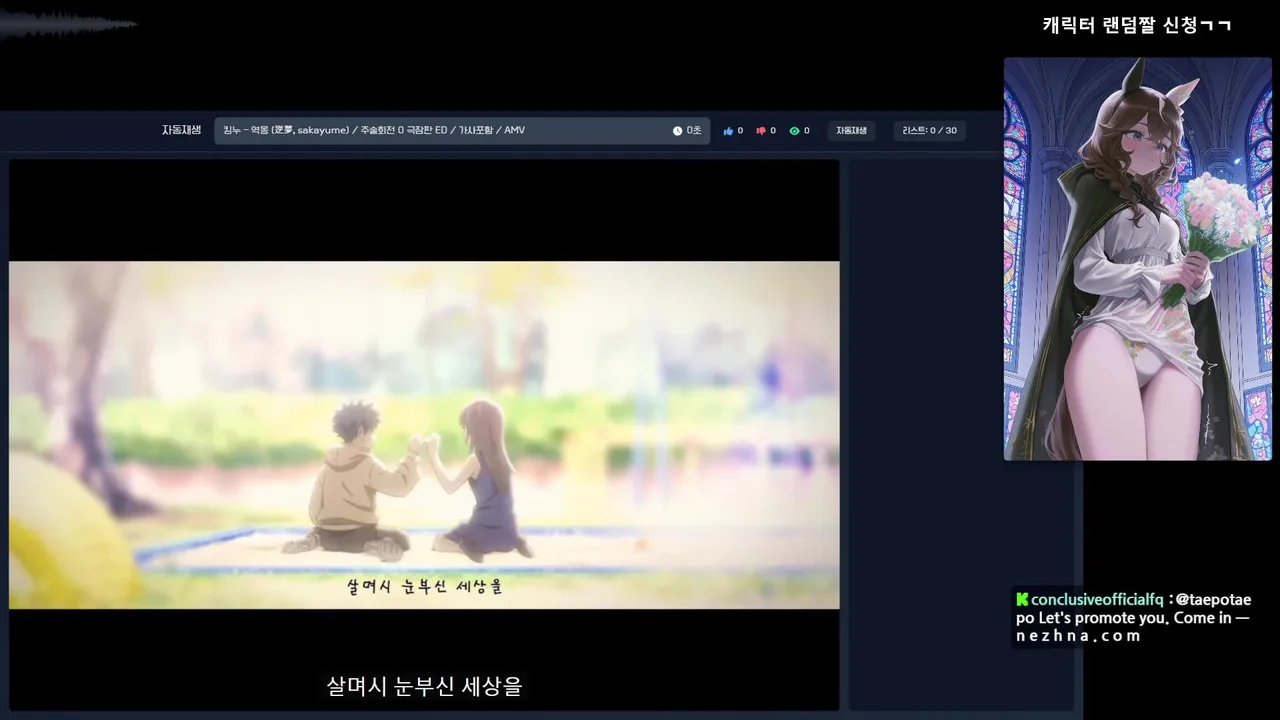The width and height of the screenshot is (1280, 720).
Task: Click the anime video player frame
Action: [424, 435]
